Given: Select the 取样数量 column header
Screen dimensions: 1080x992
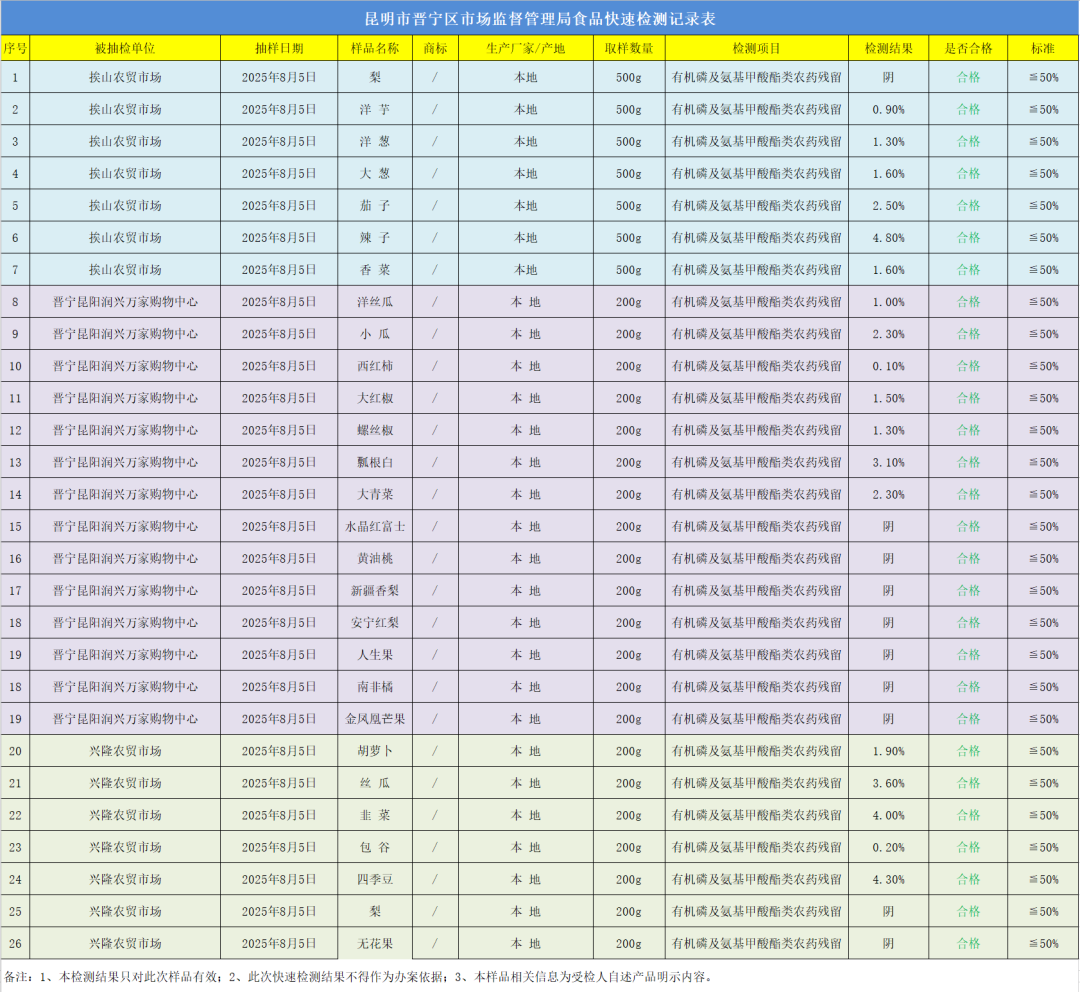Looking at the screenshot, I should click(629, 48).
